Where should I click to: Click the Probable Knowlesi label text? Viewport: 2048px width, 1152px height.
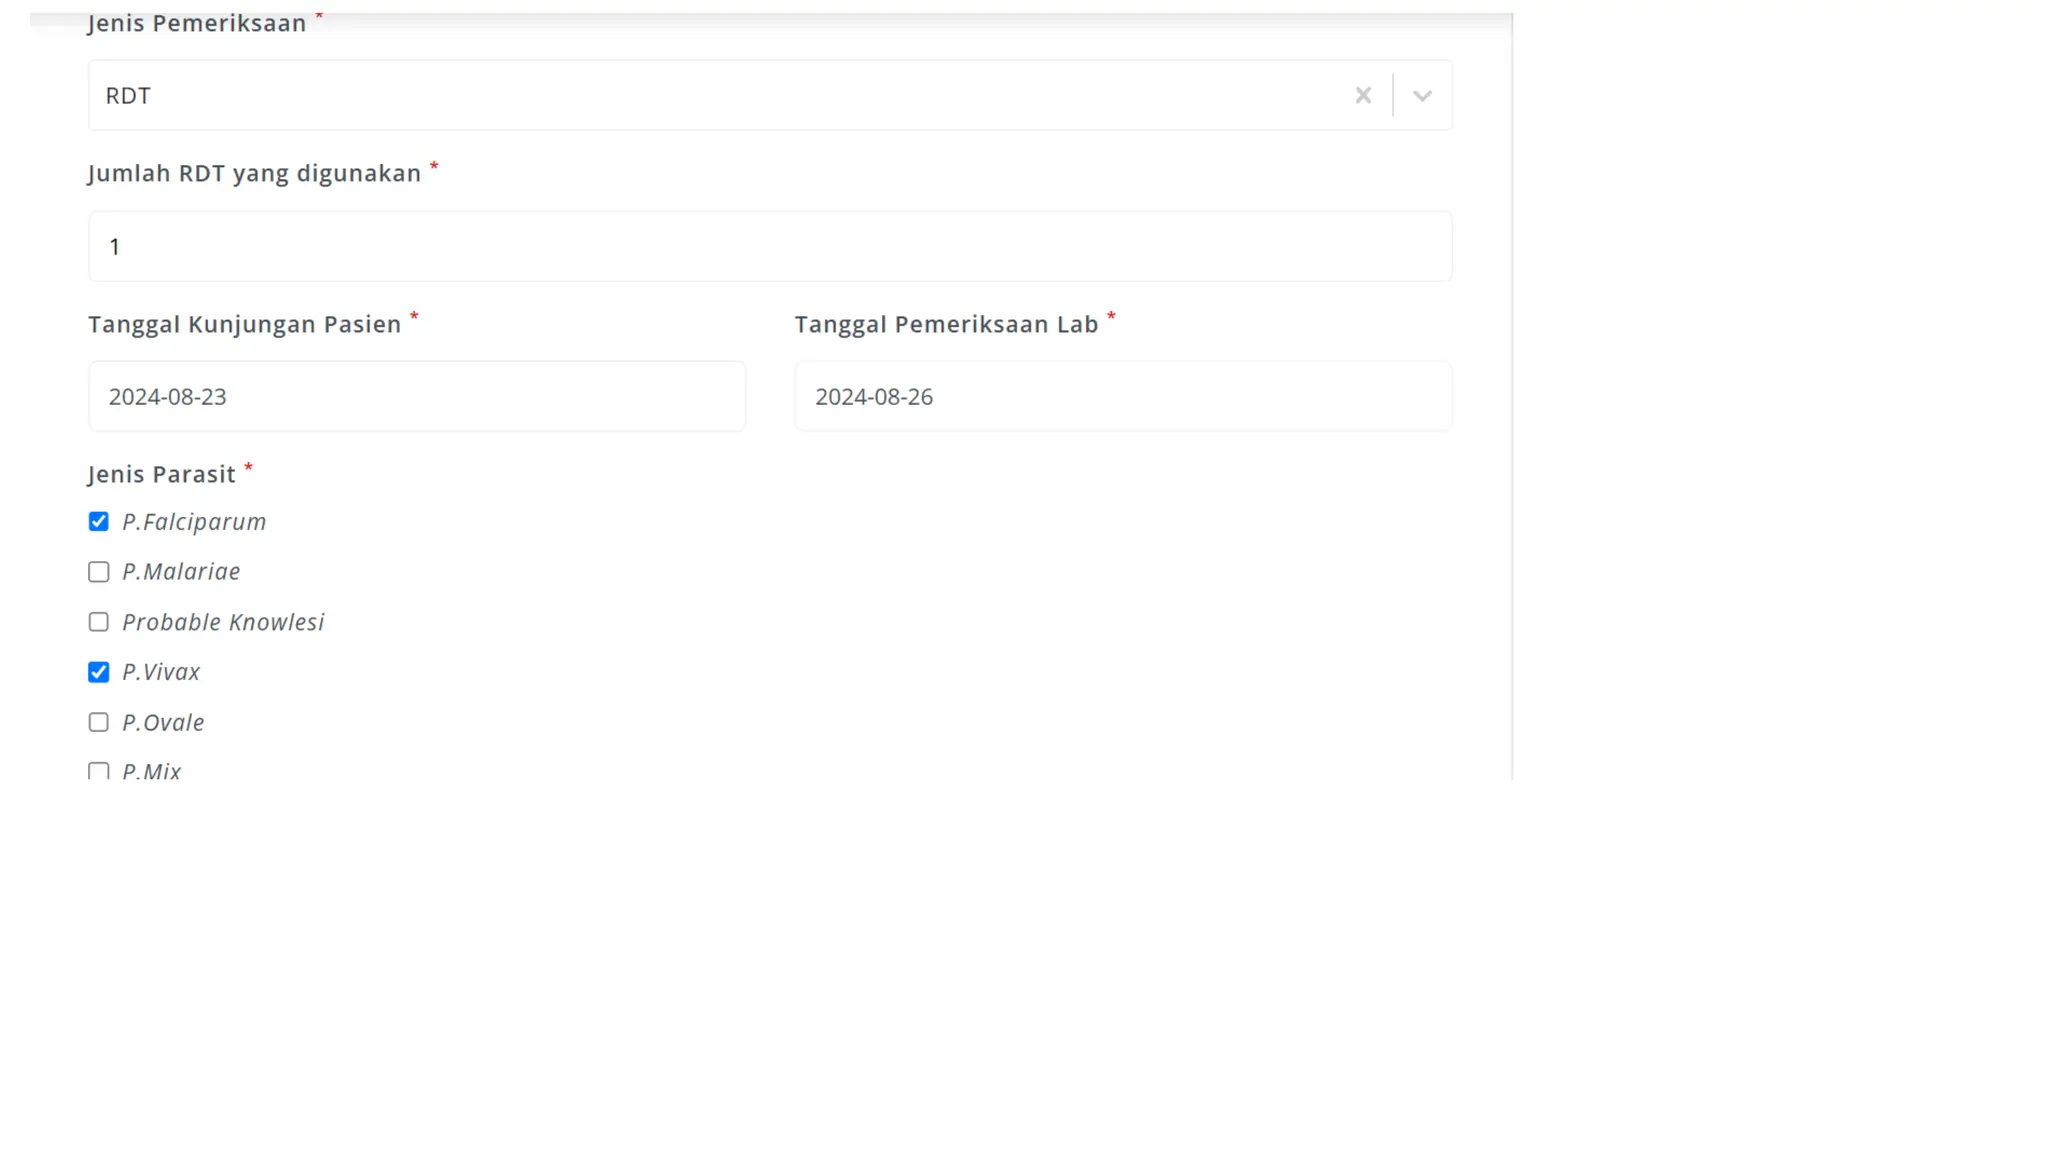coord(223,622)
